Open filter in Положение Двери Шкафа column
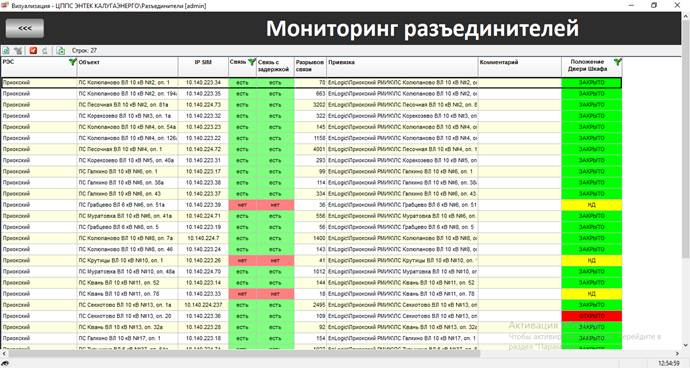Image resolution: width=690 pixels, height=368 pixels. point(618,63)
